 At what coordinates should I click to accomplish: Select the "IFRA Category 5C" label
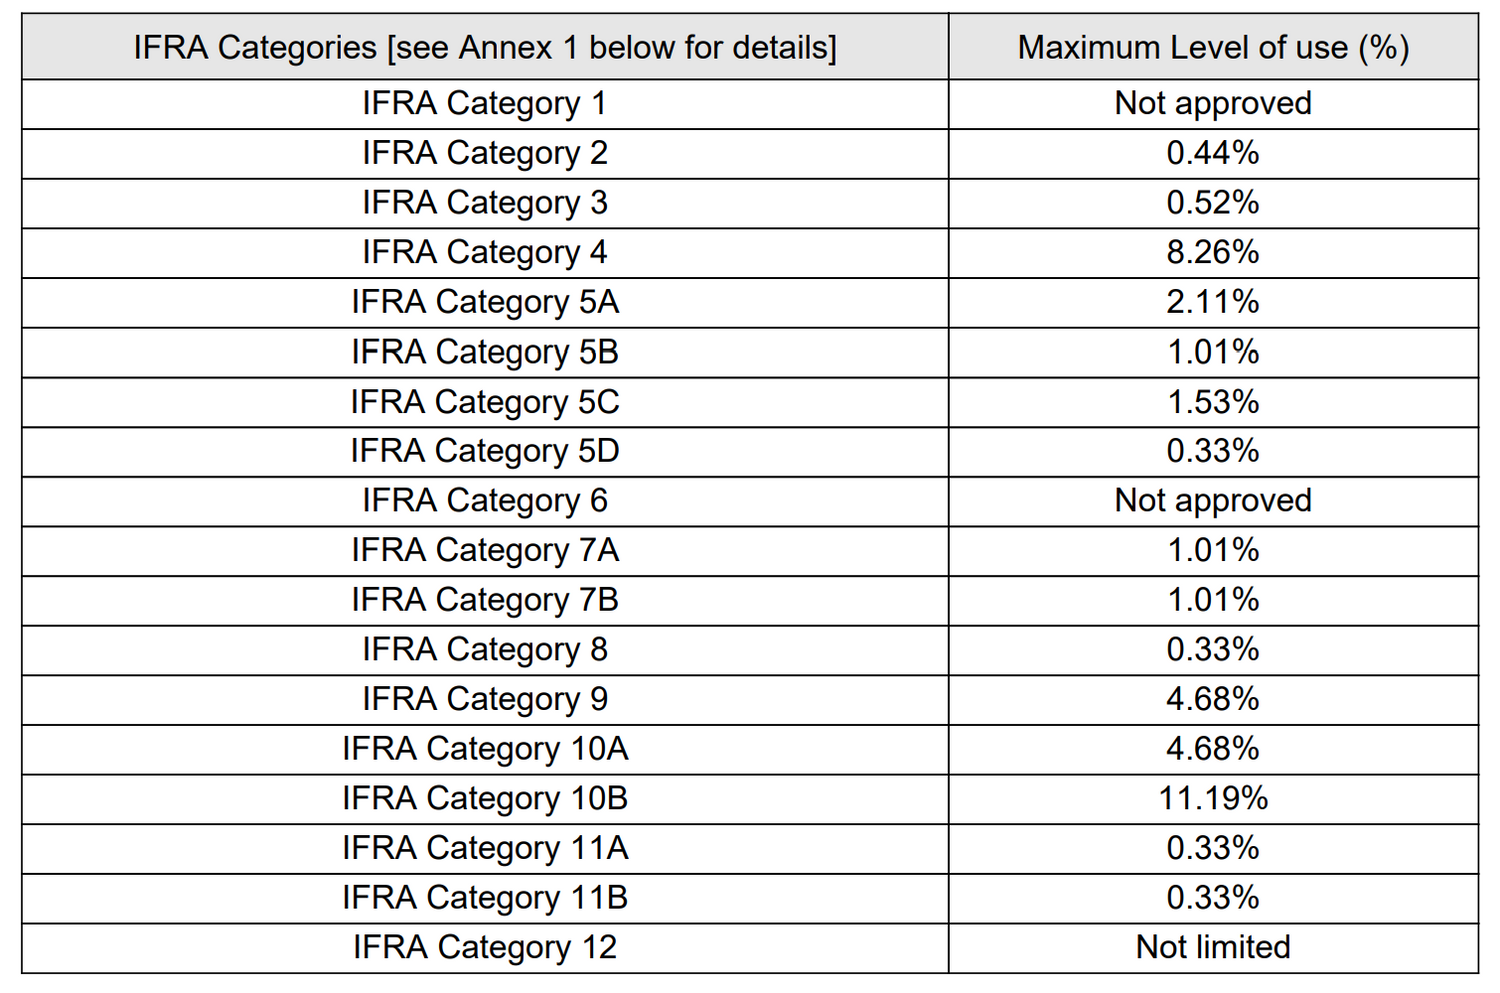coord(485,401)
